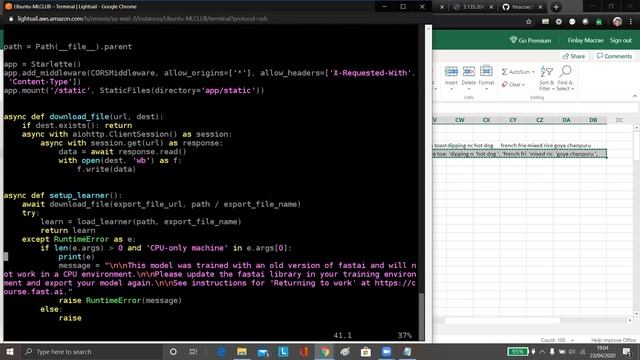The height and width of the screenshot is (360, 640).
Task: Click 'Count: 100' in Excel status bar
Action: [x=553, y=340]
